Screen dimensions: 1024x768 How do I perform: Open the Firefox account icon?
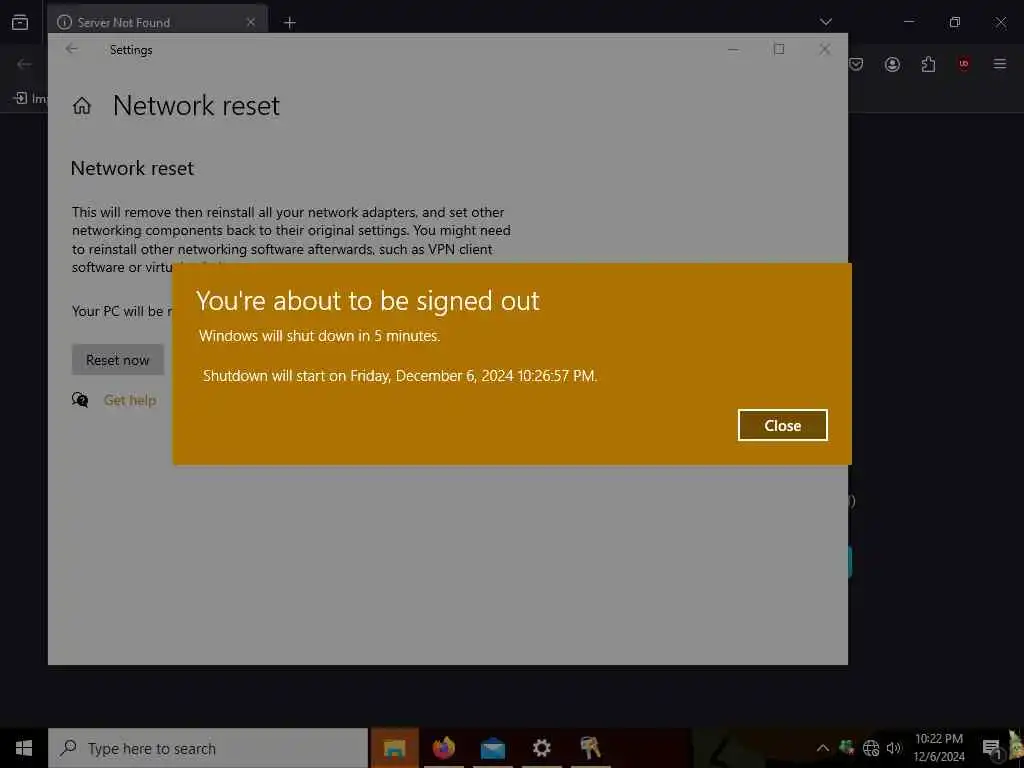[892, 64]
